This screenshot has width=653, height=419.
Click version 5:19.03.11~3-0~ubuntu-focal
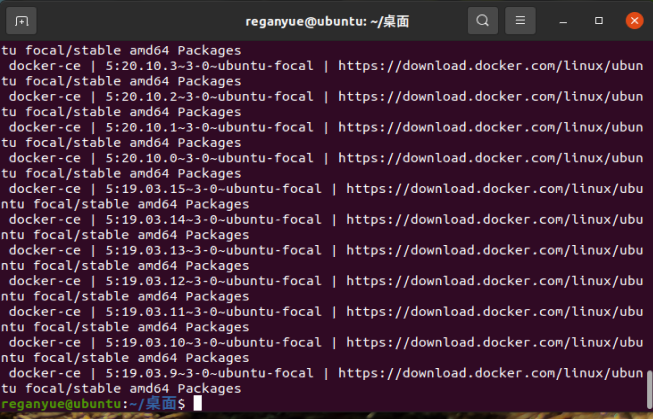(x=213, y=312)
